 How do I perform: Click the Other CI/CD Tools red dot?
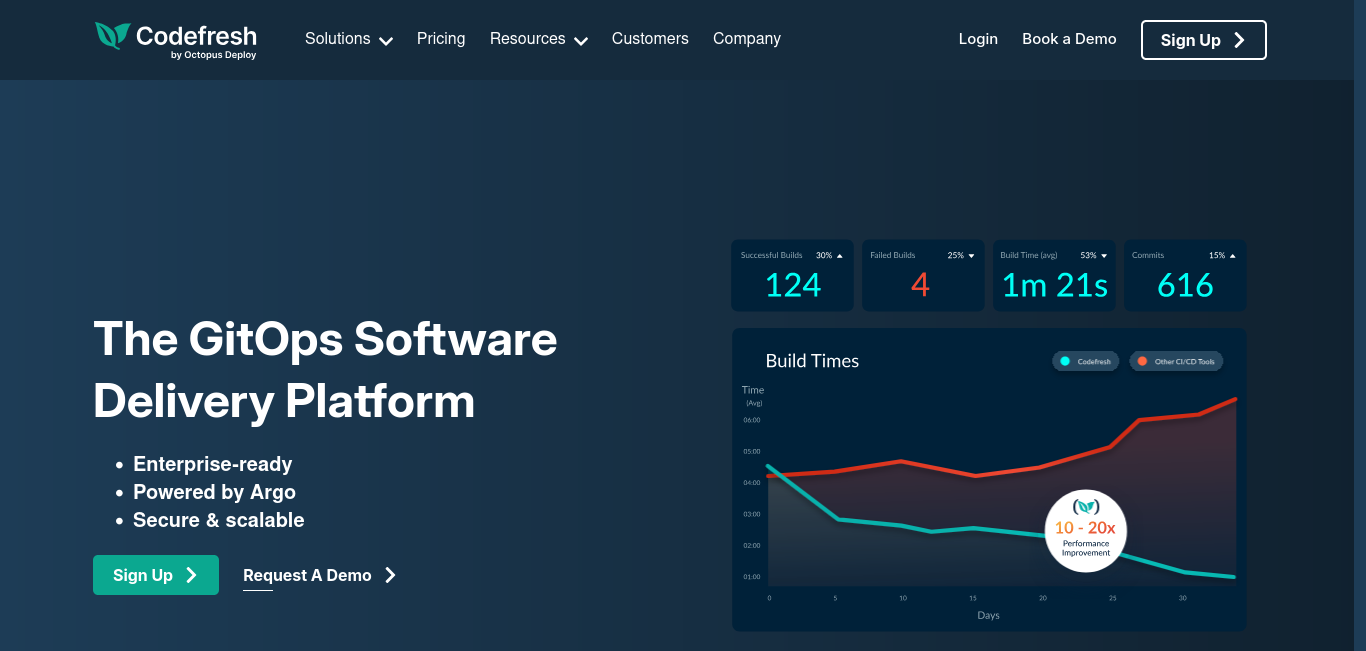click(1142, 361)
